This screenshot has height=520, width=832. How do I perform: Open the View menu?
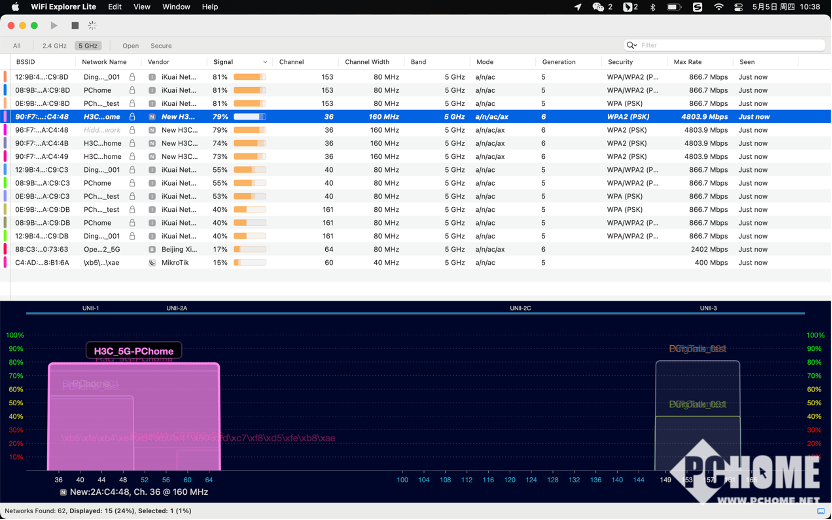coord(142,7)
